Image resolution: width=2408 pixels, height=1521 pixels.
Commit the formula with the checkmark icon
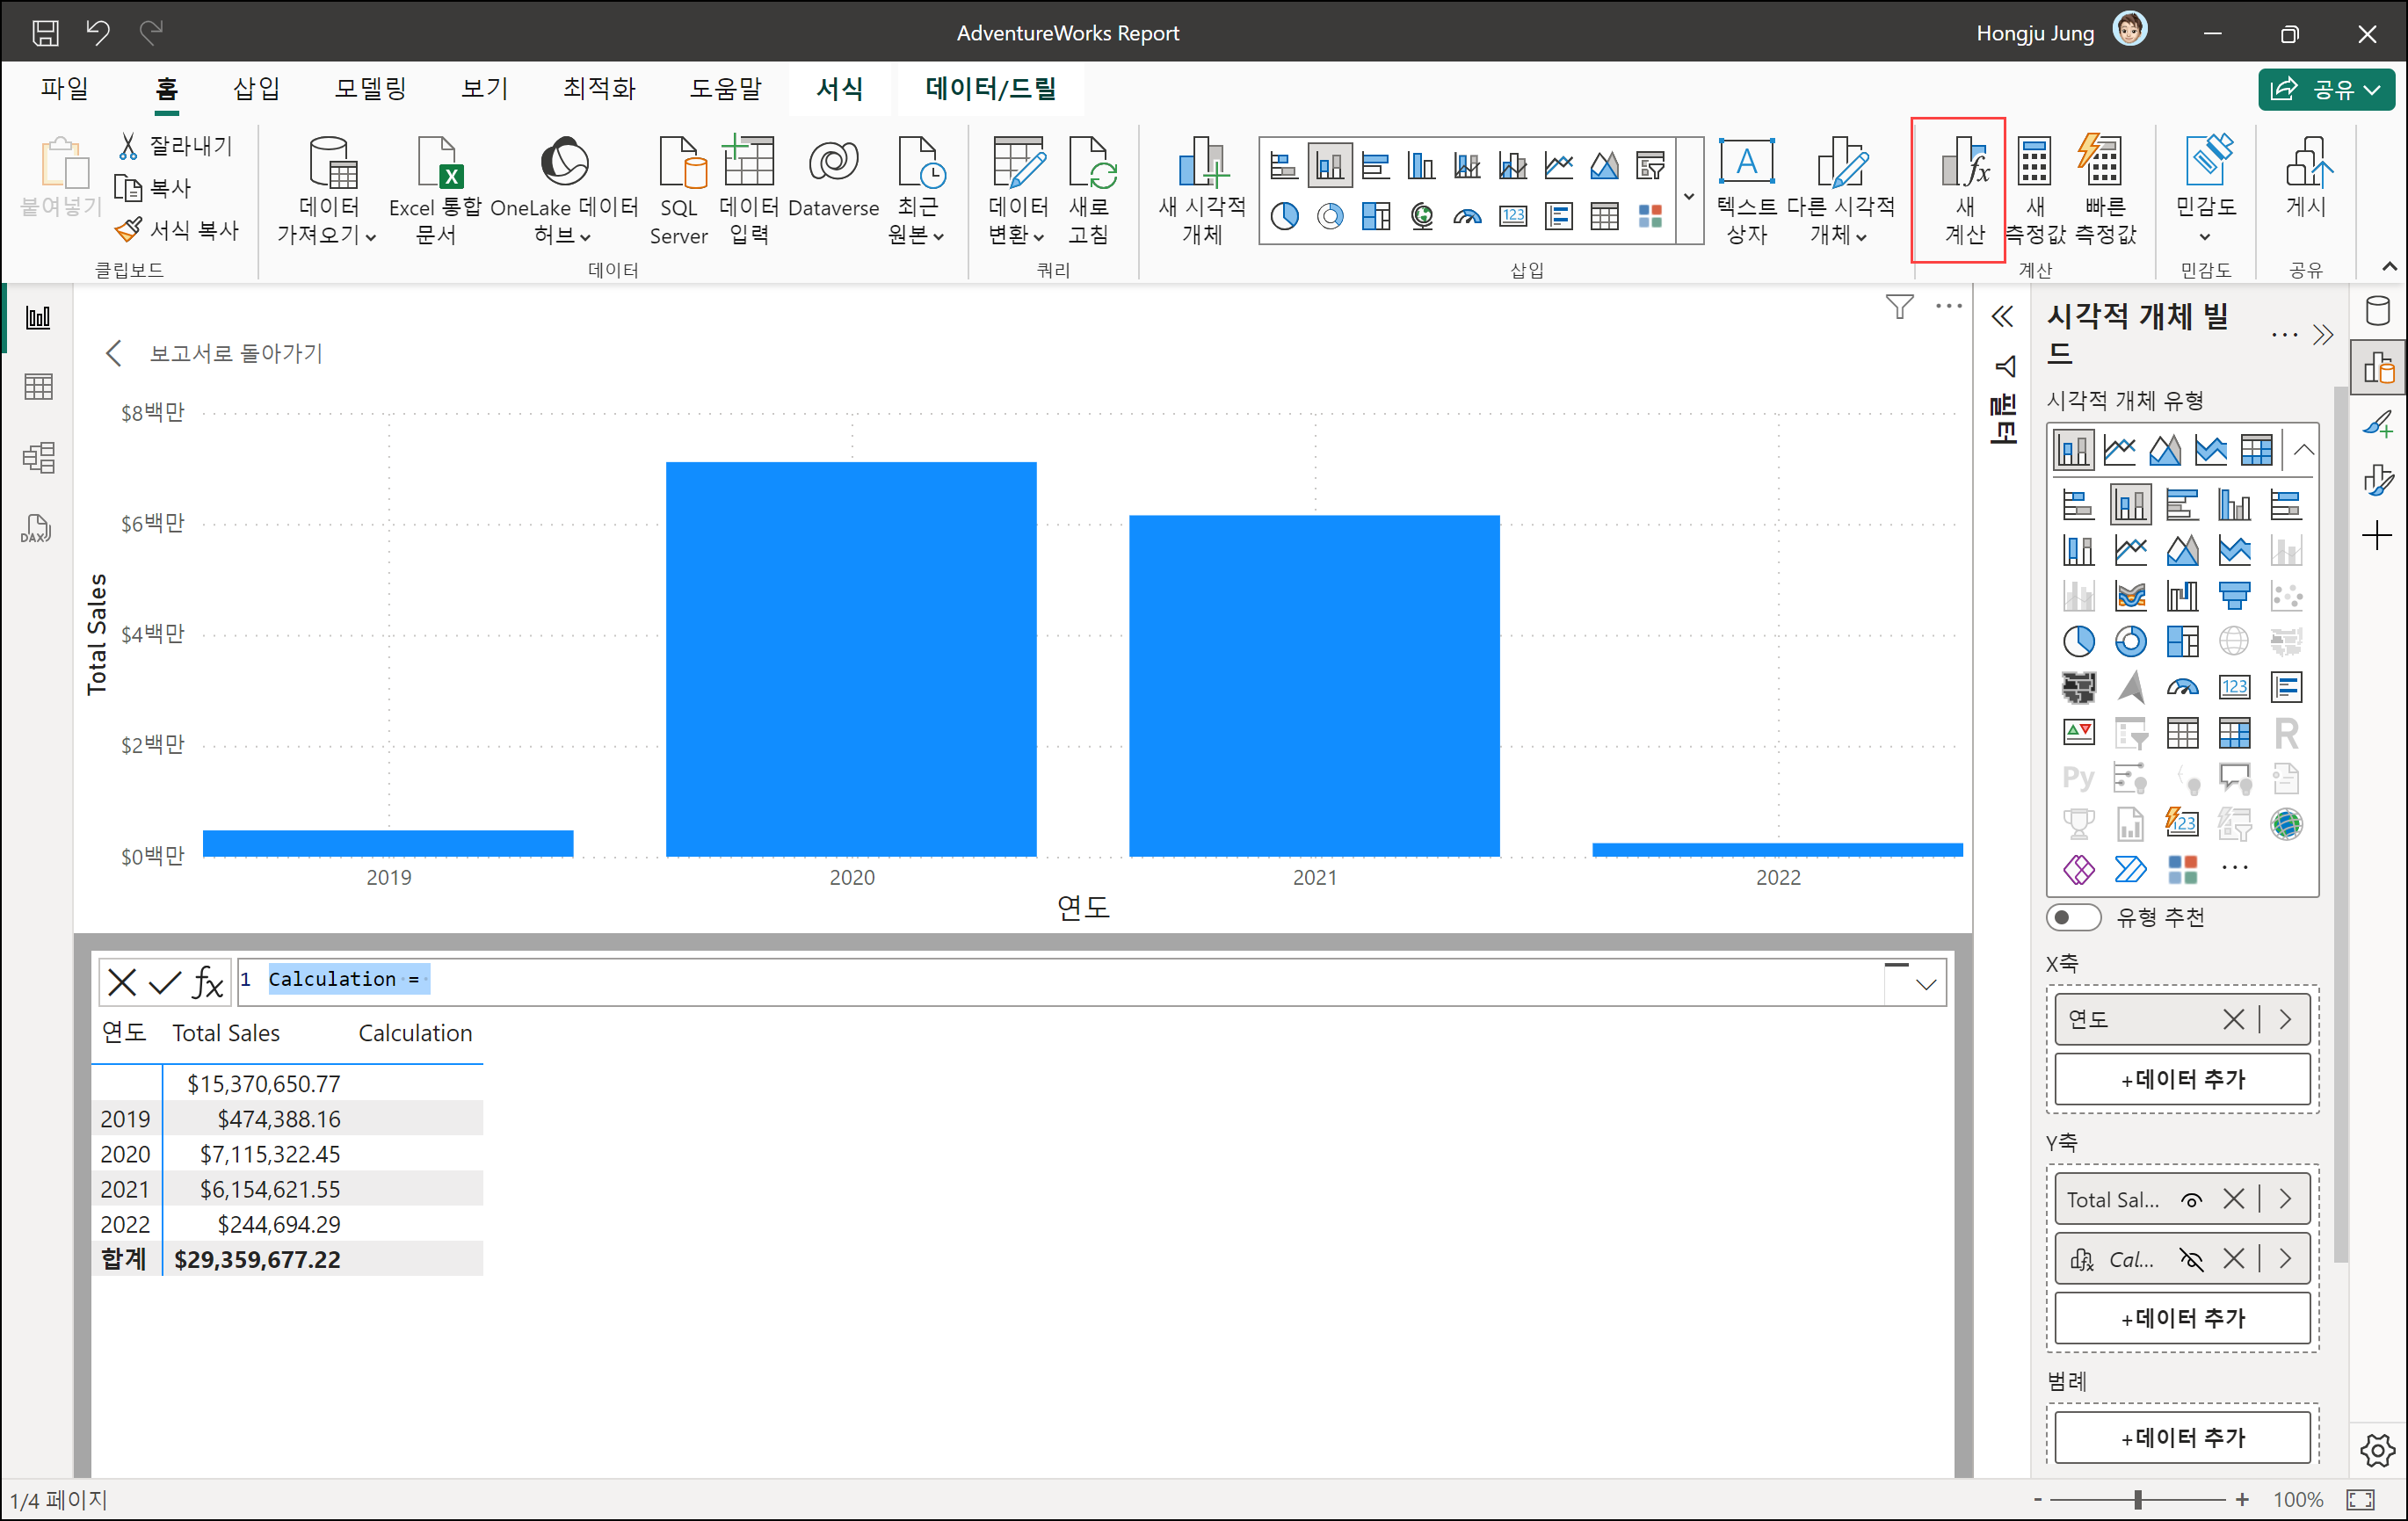coord(164,982)
